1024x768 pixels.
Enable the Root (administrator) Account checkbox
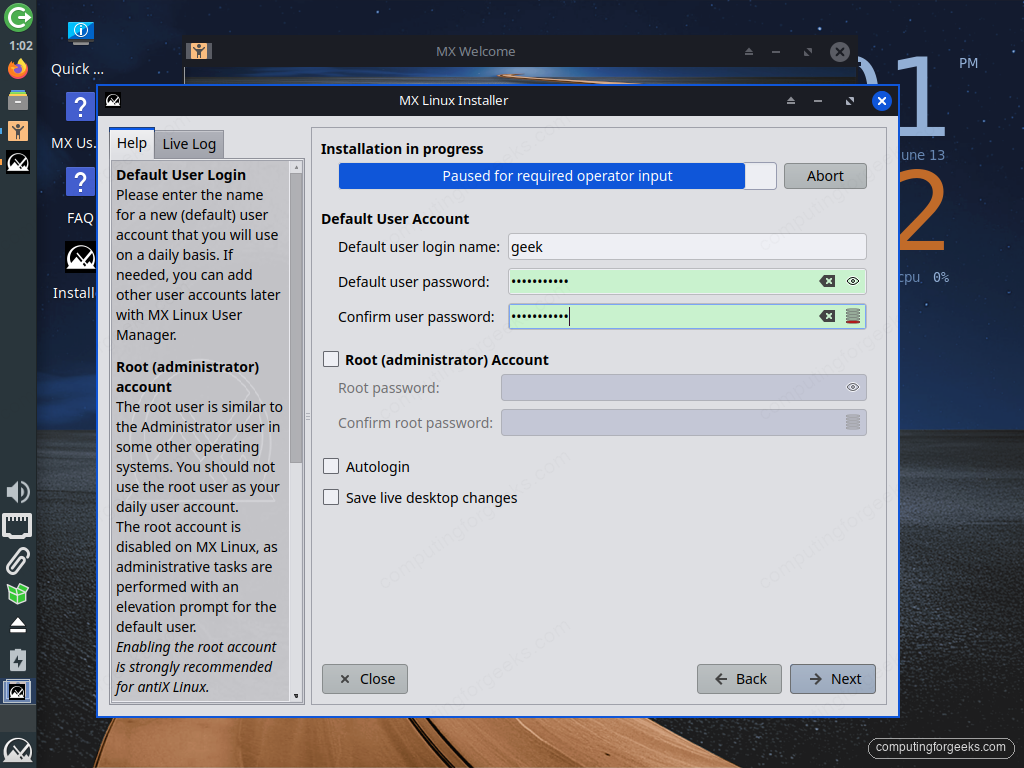[x=331, y=359]
